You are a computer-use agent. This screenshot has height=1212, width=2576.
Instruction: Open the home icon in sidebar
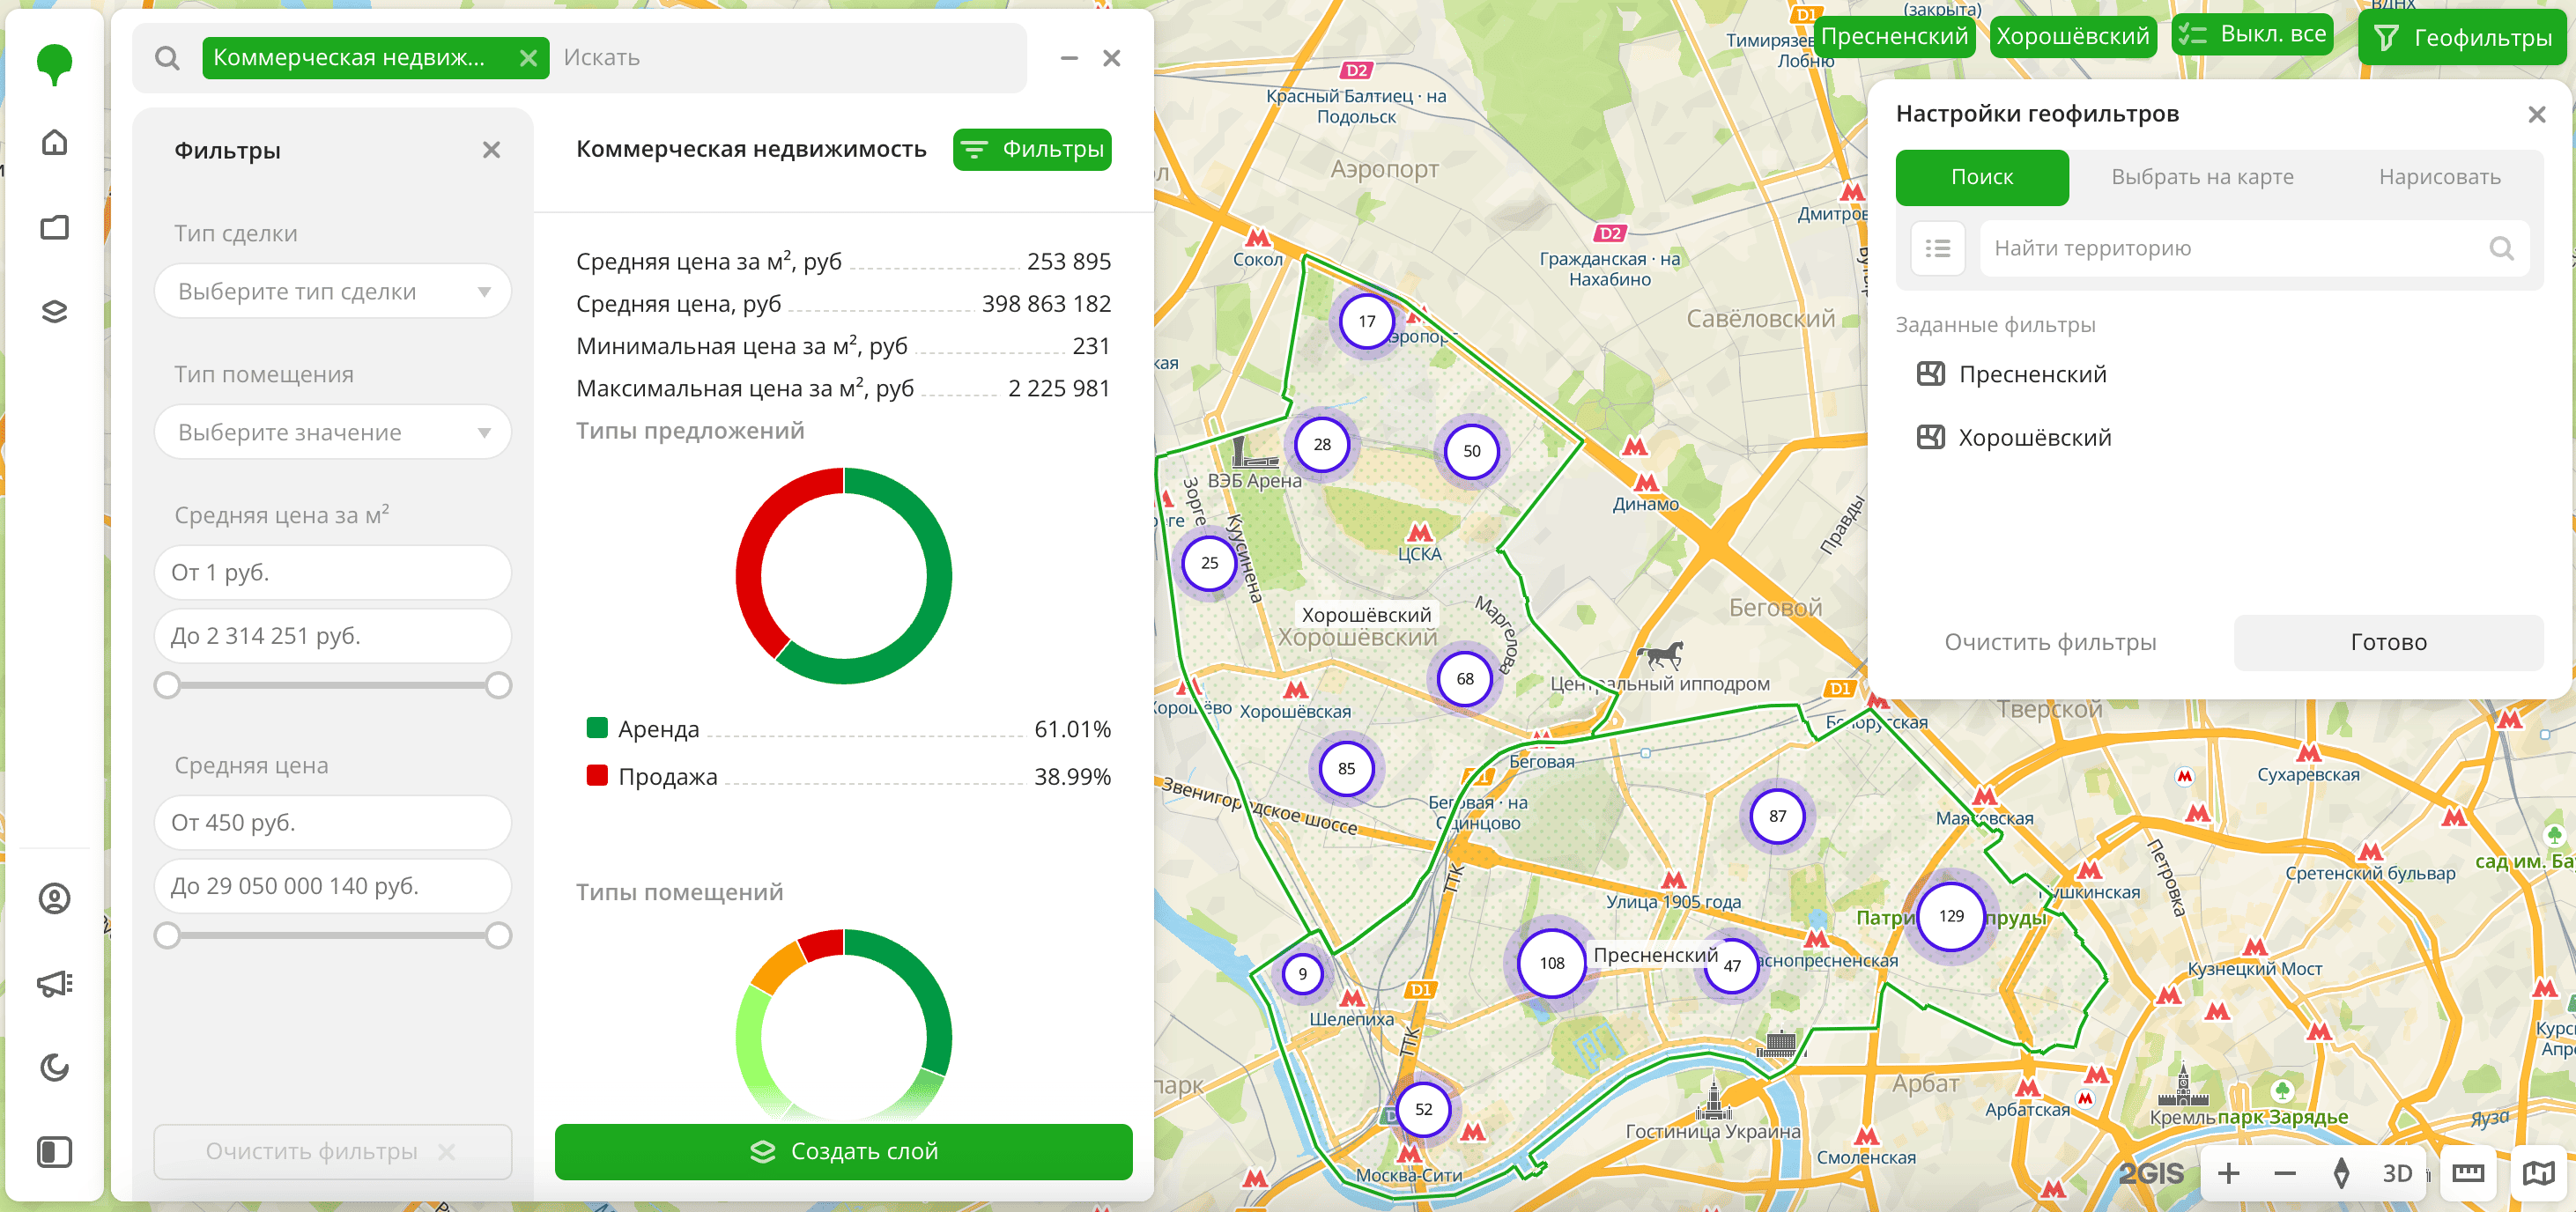click(x=55, y=143)
